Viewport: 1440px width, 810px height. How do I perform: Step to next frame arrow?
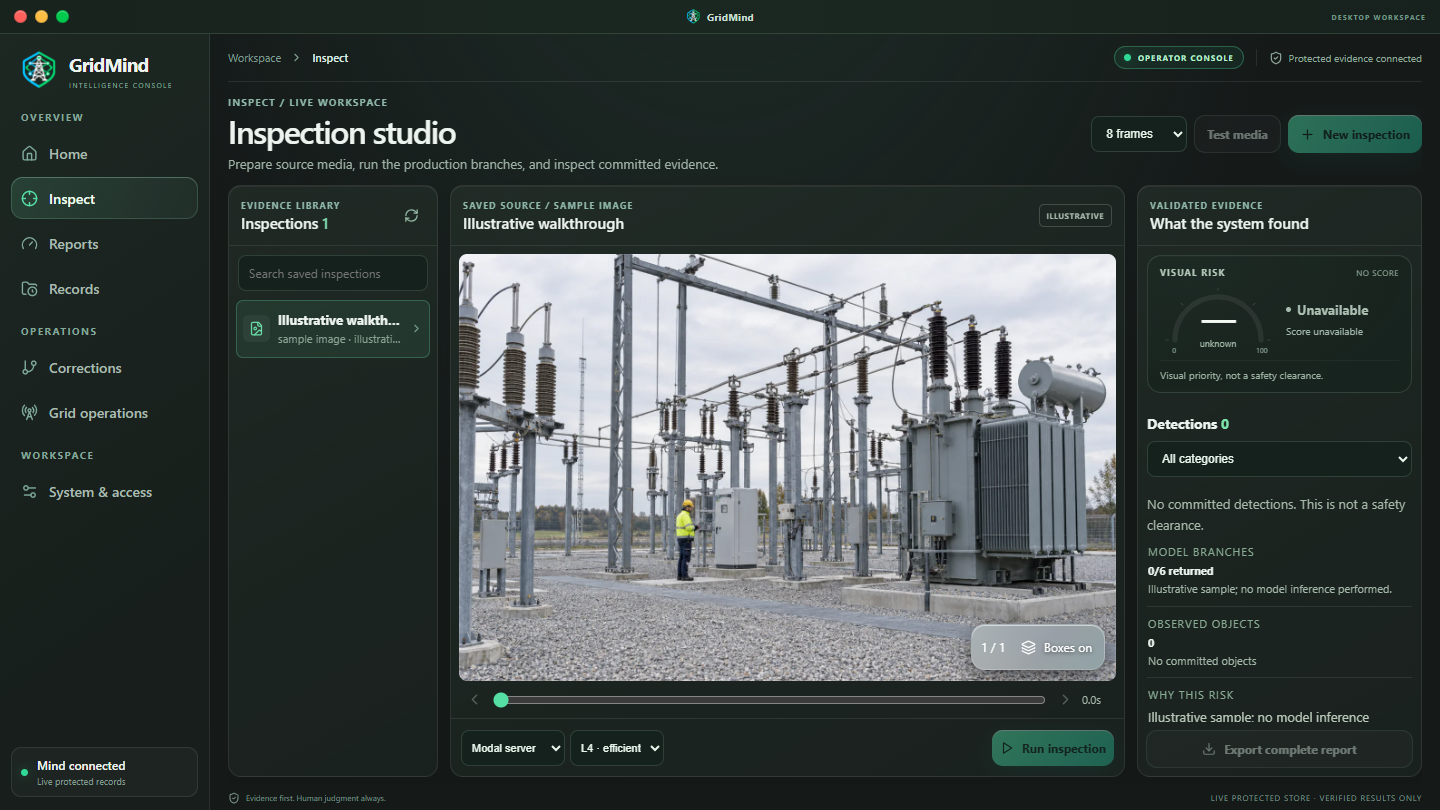tap(1065, 700)
